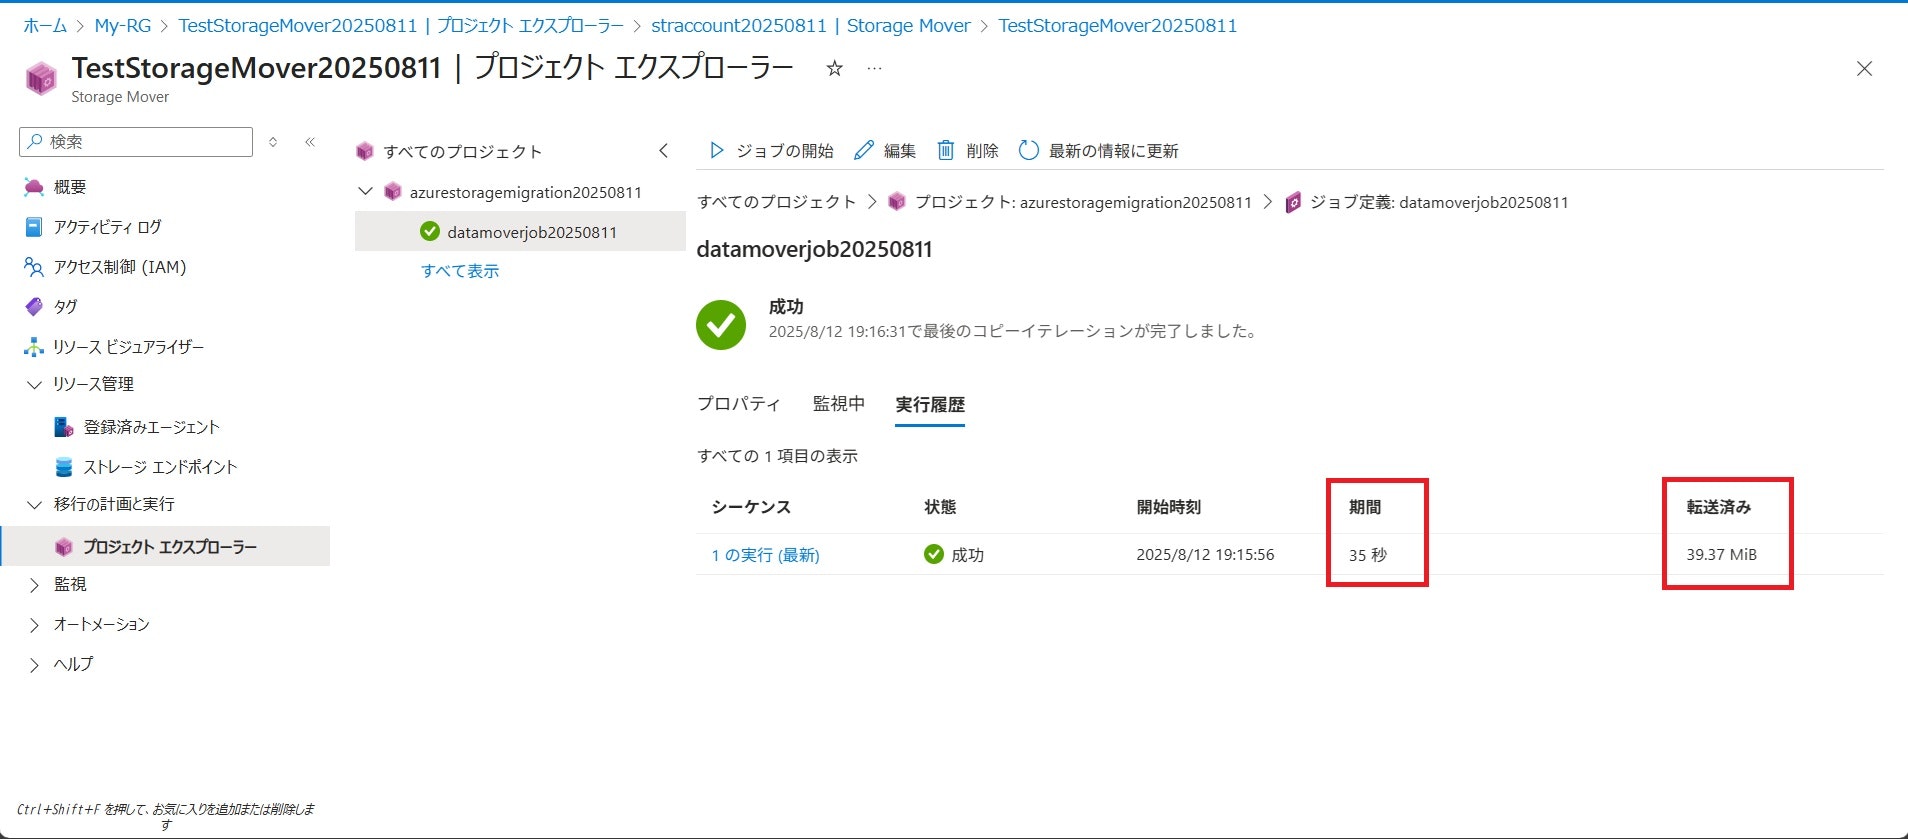Viewport: 1908px width, 839px height.
Task: Expand the オートメーション section
Action: click(34, 624)
